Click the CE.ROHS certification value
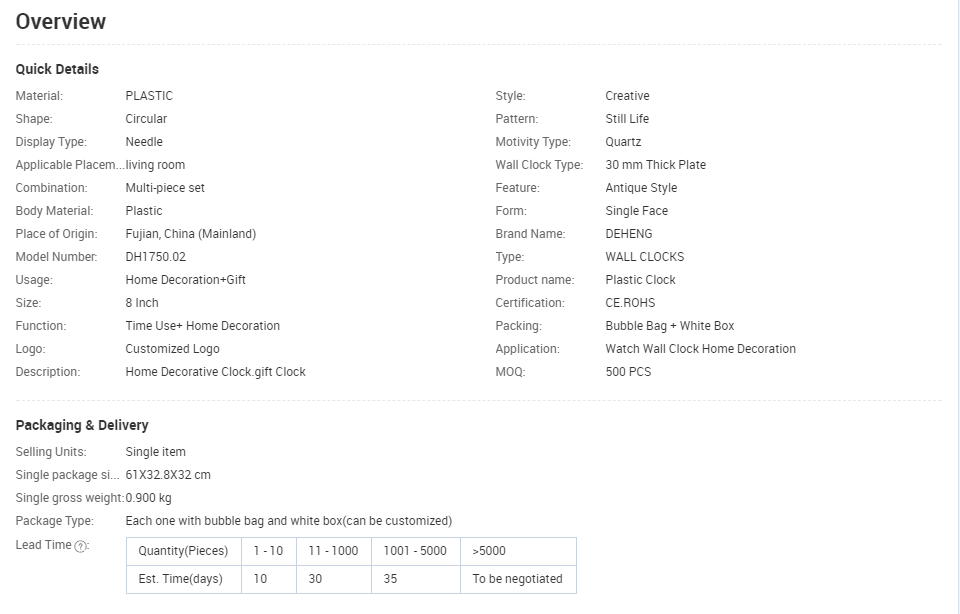Viewport: 960px width, 614px height. tap(630, 303)
